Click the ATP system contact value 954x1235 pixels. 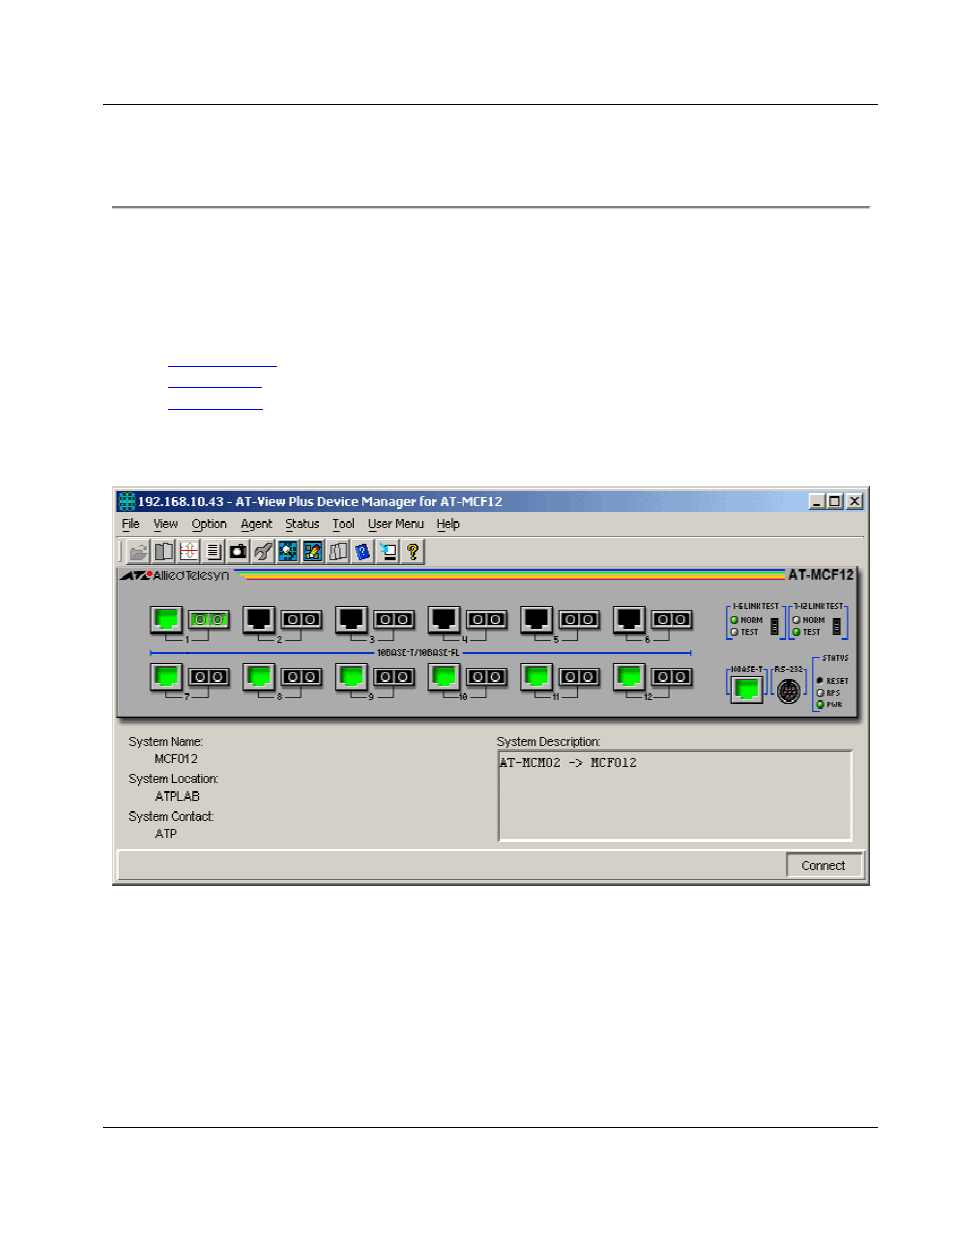pyautogui.click(x=166, y=834)
